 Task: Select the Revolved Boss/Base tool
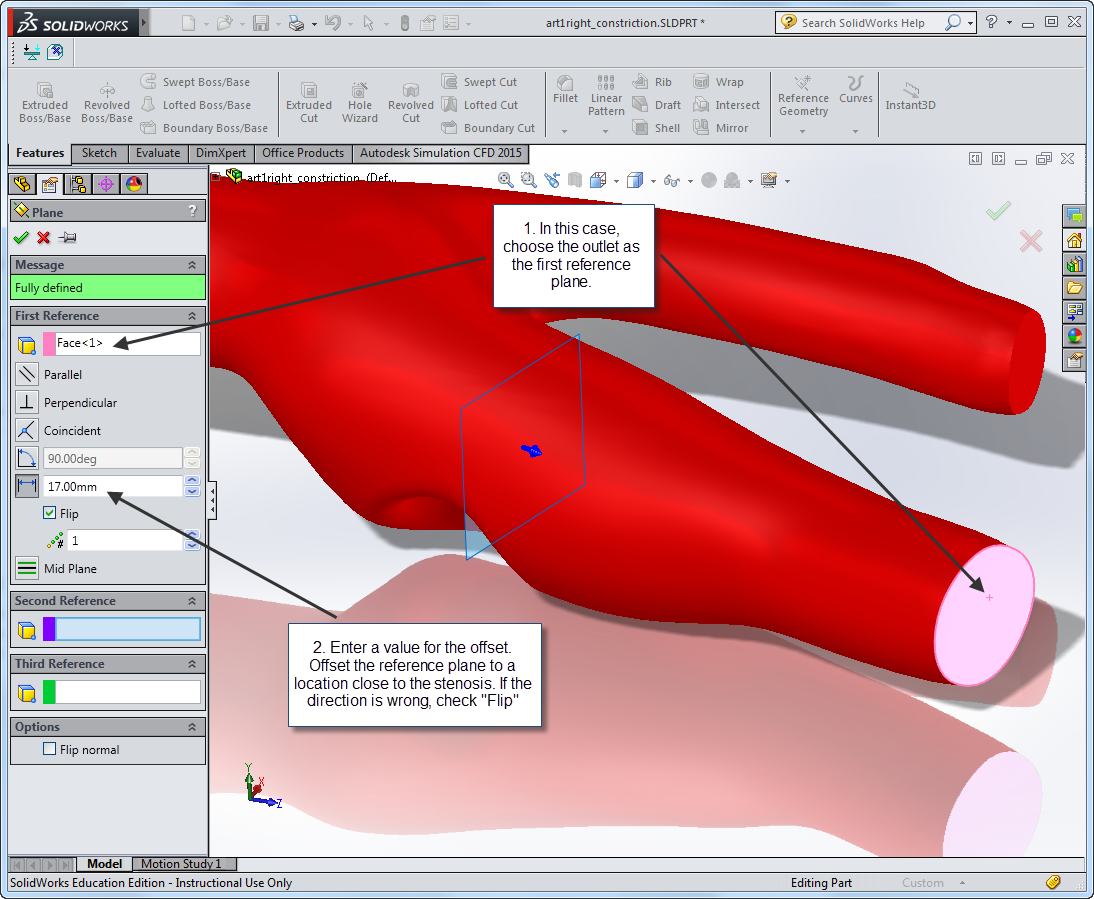[107, 102]
